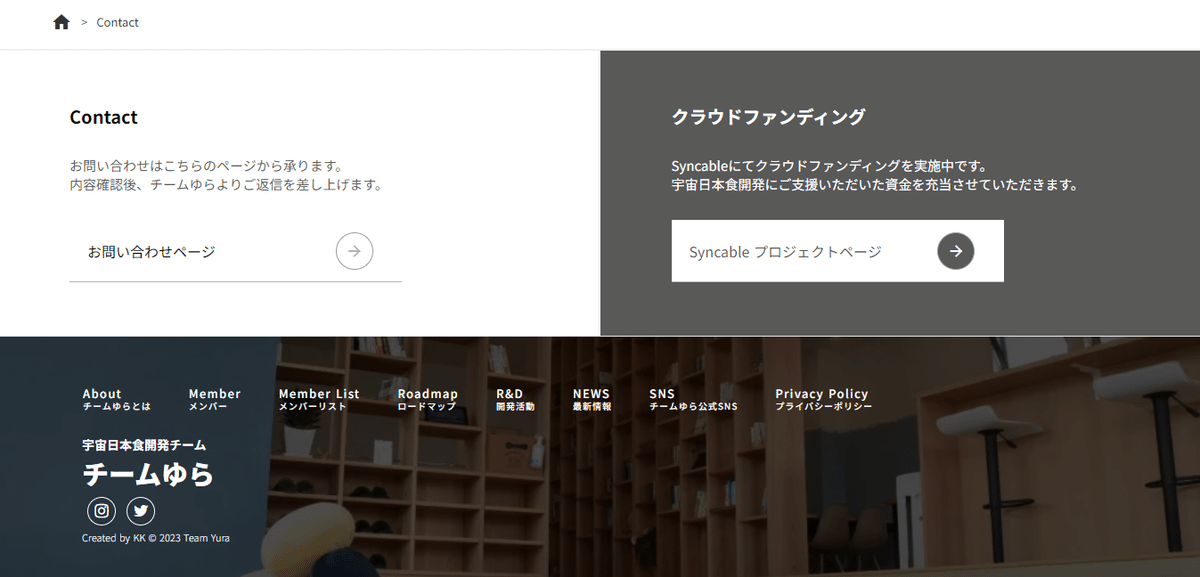
Task: Click the チームゆら footer logo text
Action: tap(148, 474)
